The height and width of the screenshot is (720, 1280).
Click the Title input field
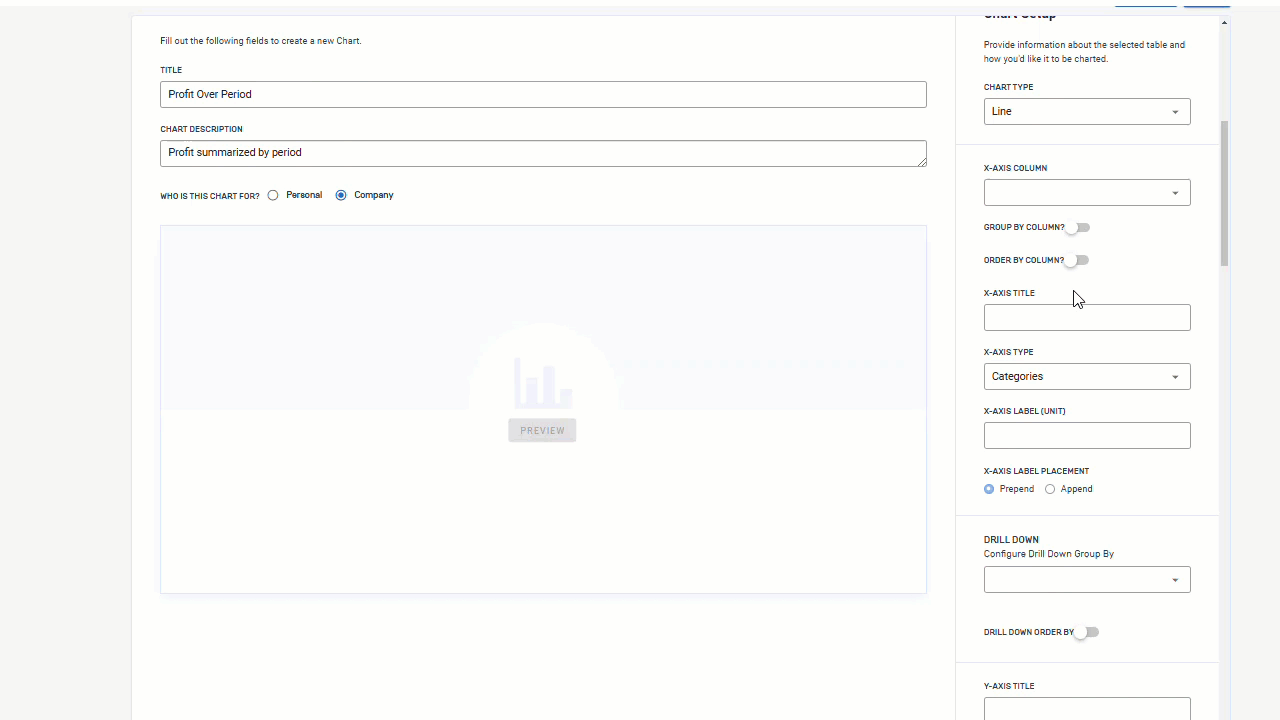(543, 94)
